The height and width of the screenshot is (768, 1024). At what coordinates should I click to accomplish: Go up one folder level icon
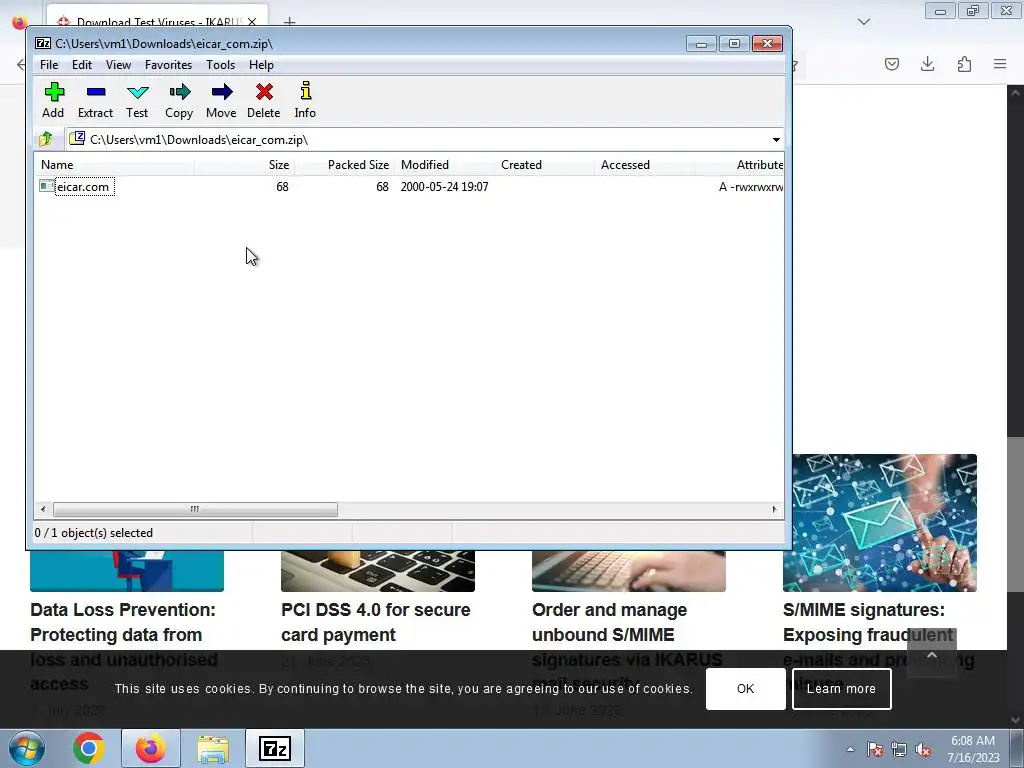coord(46,139)
